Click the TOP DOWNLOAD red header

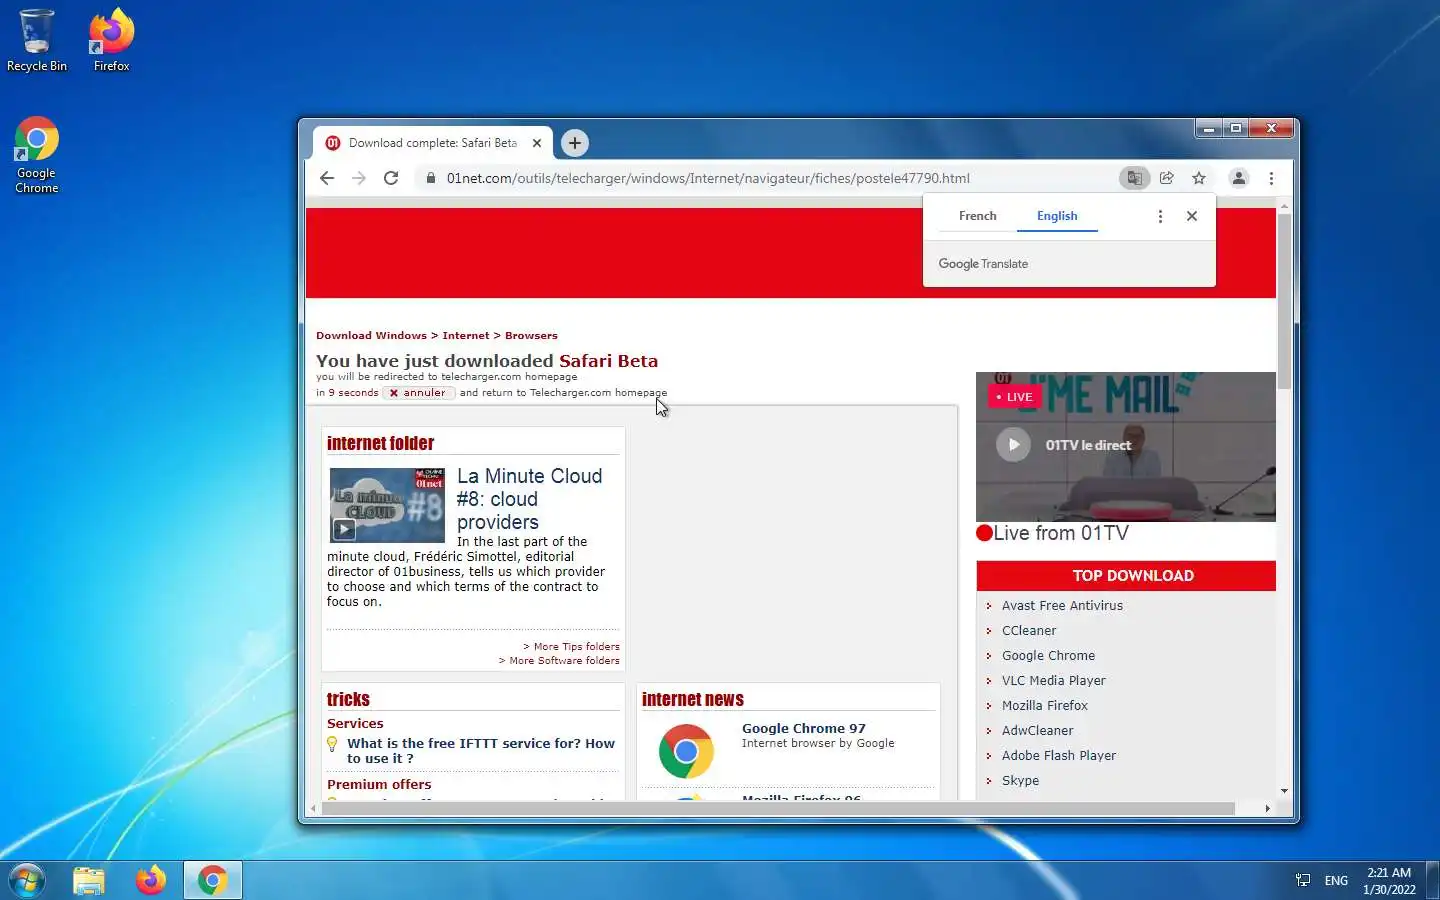(x=1126, y=576)
